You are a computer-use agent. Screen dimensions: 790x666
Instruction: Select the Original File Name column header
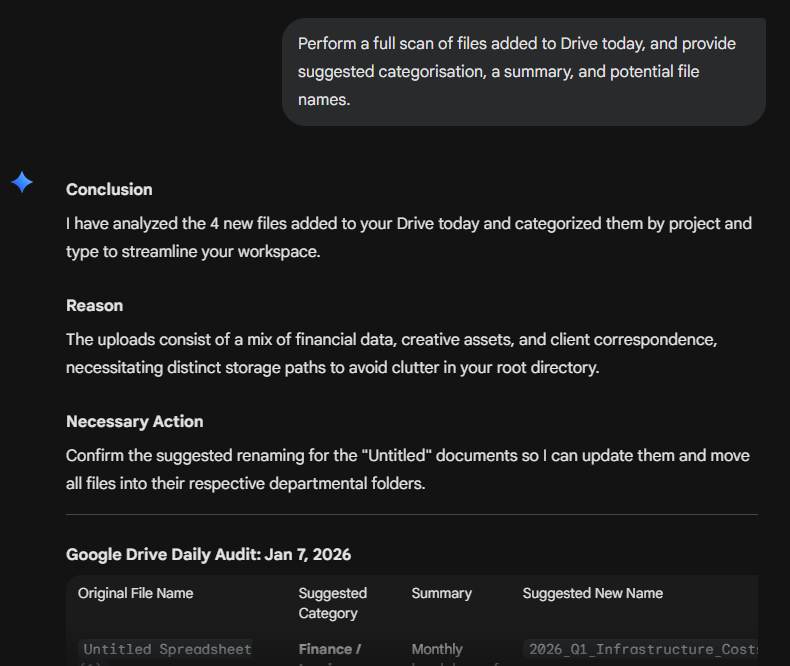click(x=135, y=593)
